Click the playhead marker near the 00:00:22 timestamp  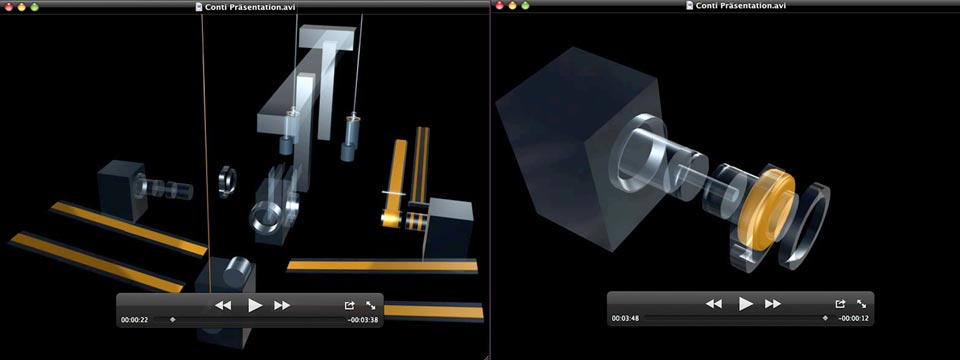(x=172, y=319)
